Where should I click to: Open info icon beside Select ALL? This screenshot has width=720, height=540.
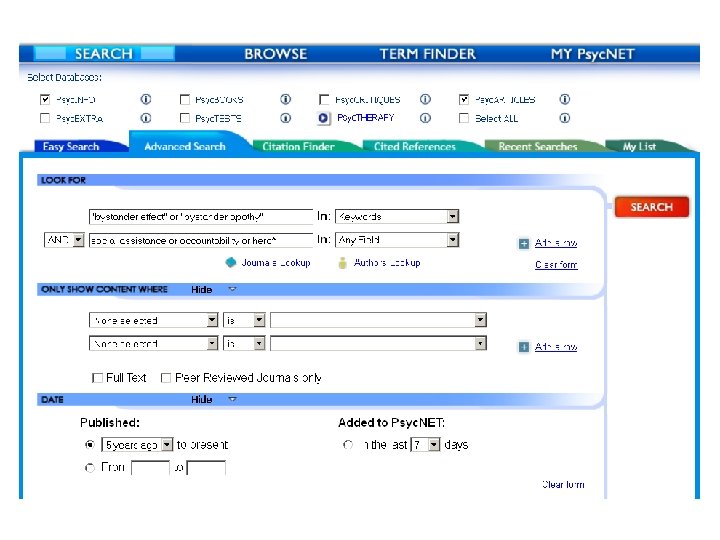click(x=564, y=118)
